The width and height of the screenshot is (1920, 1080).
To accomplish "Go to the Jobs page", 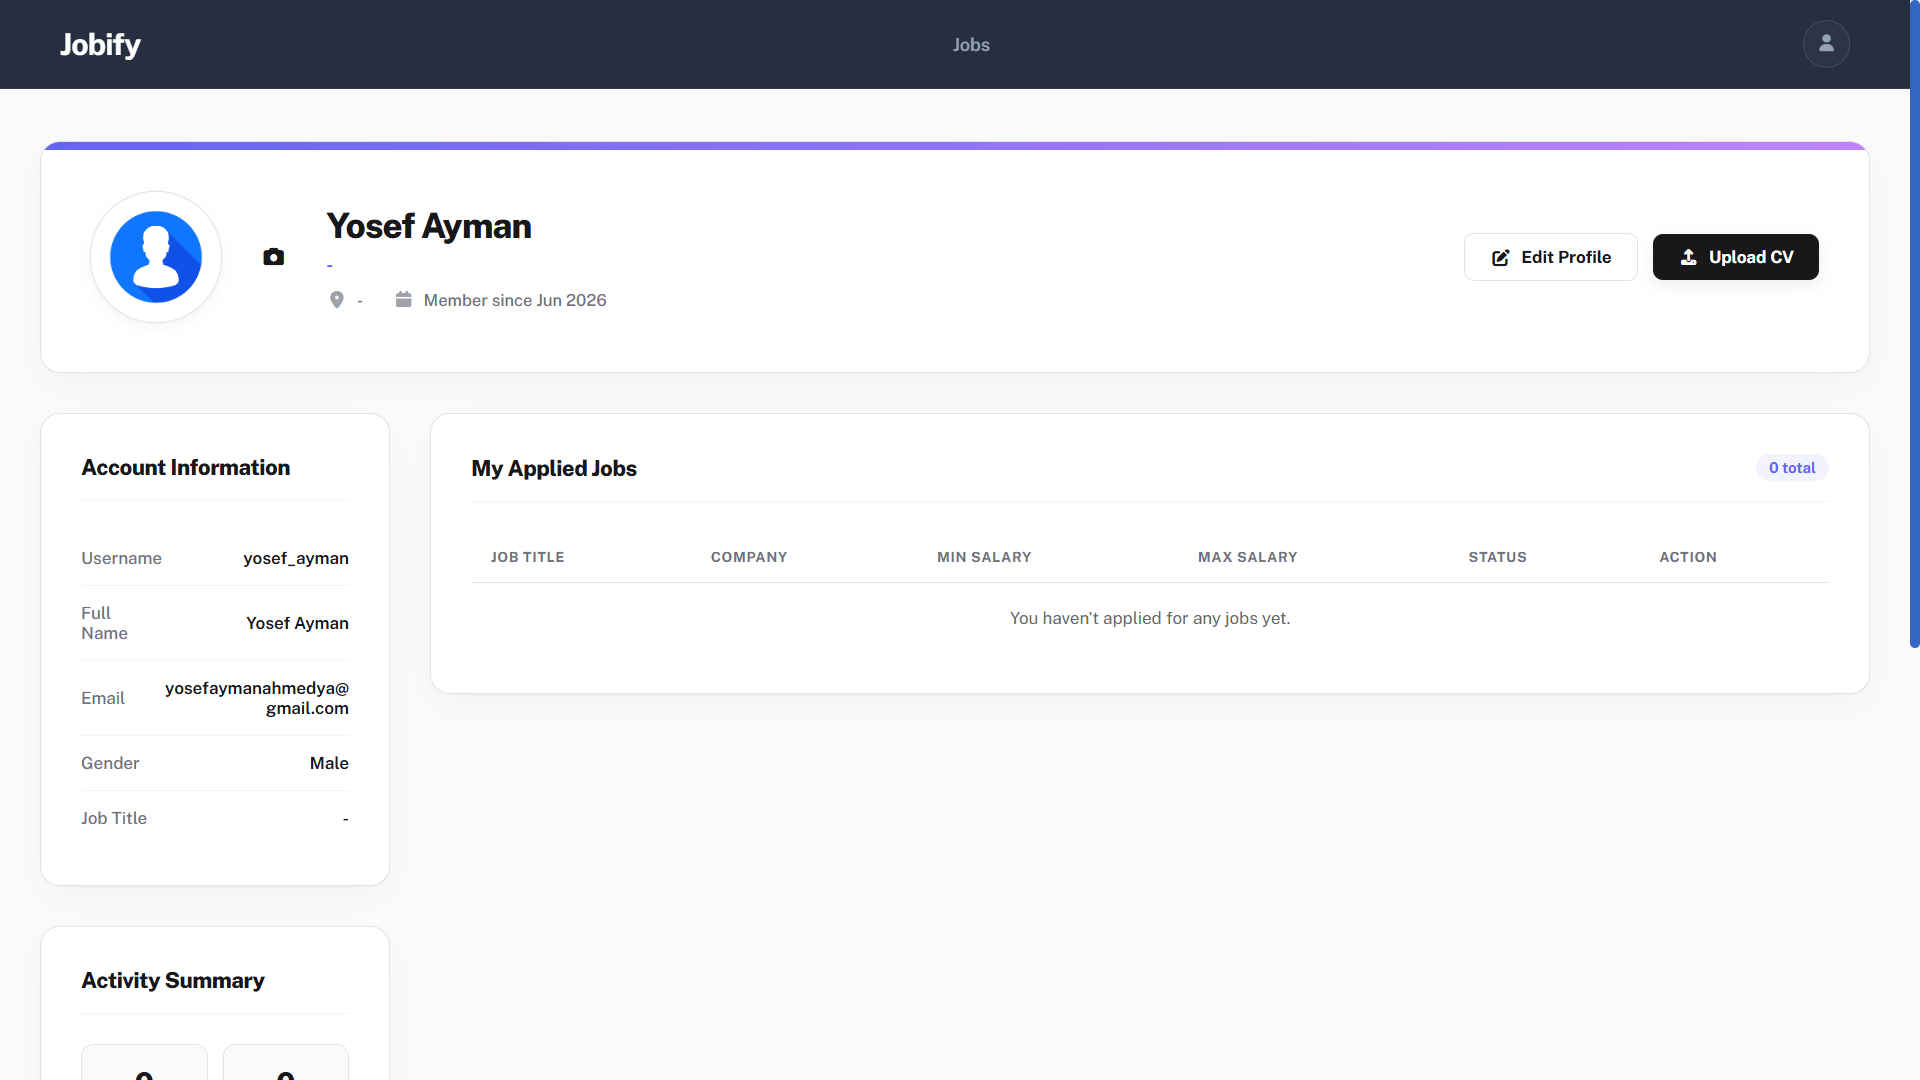I will tap(971, 45).
